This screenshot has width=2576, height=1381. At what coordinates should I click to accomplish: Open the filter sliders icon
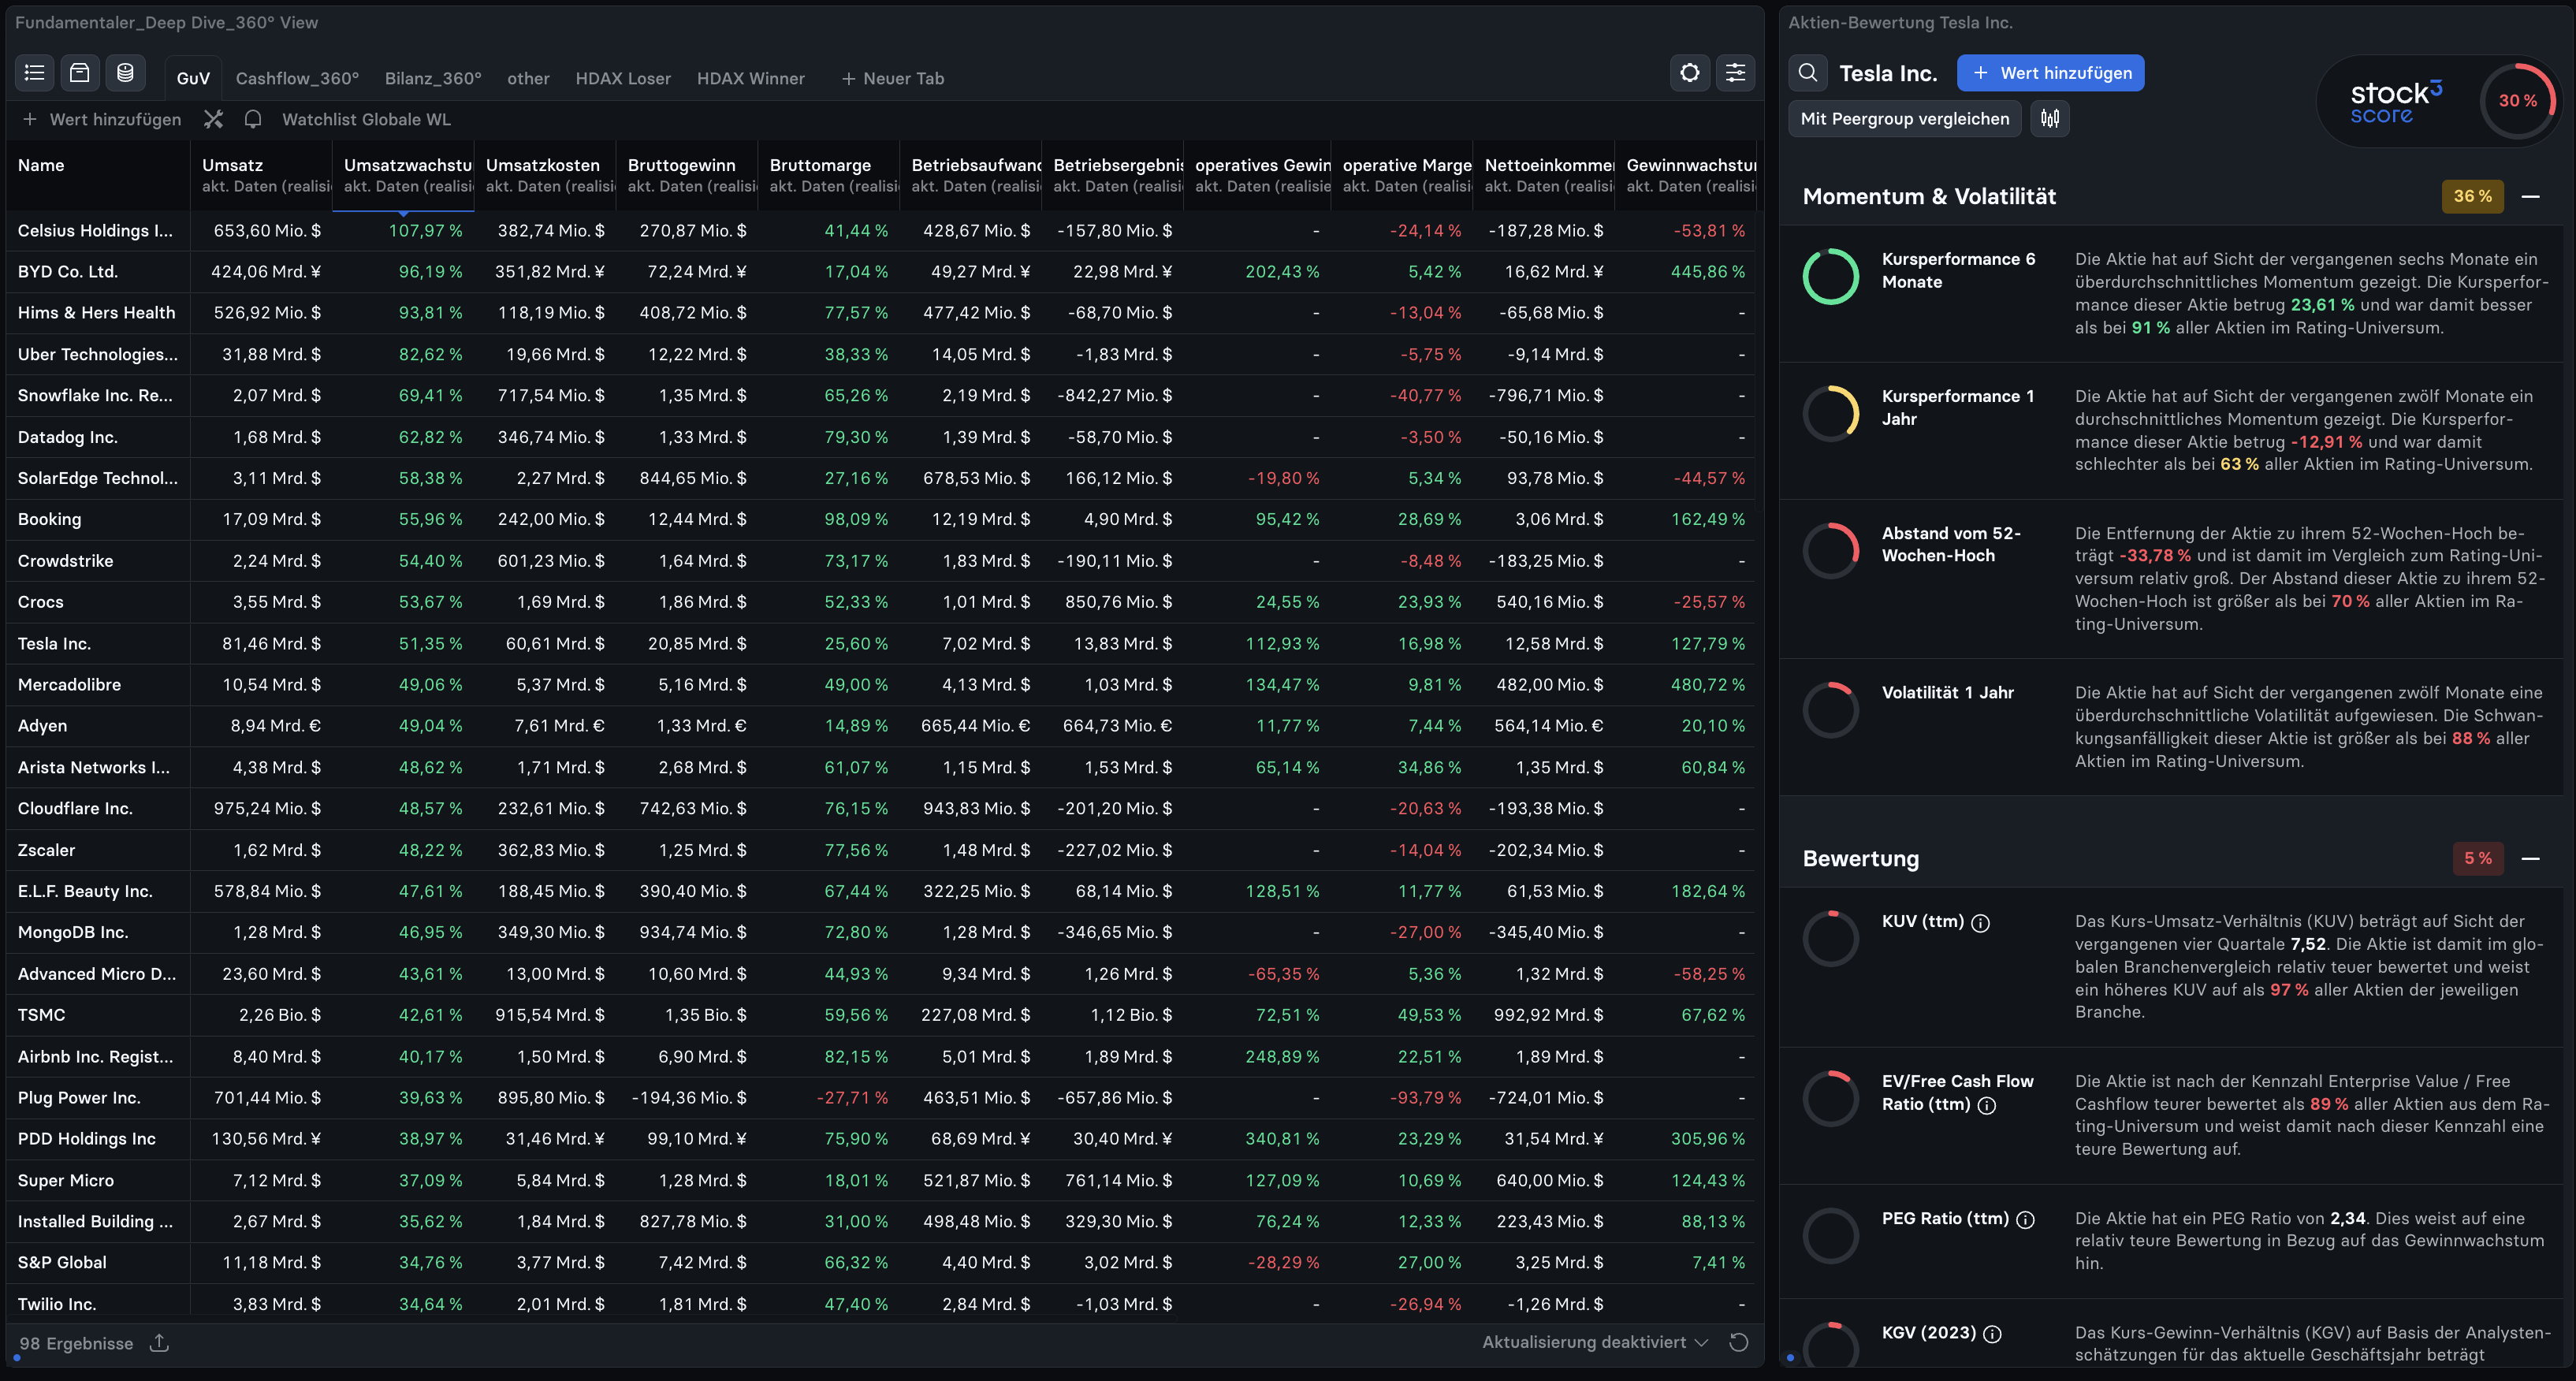click(x=1735, y=73)
